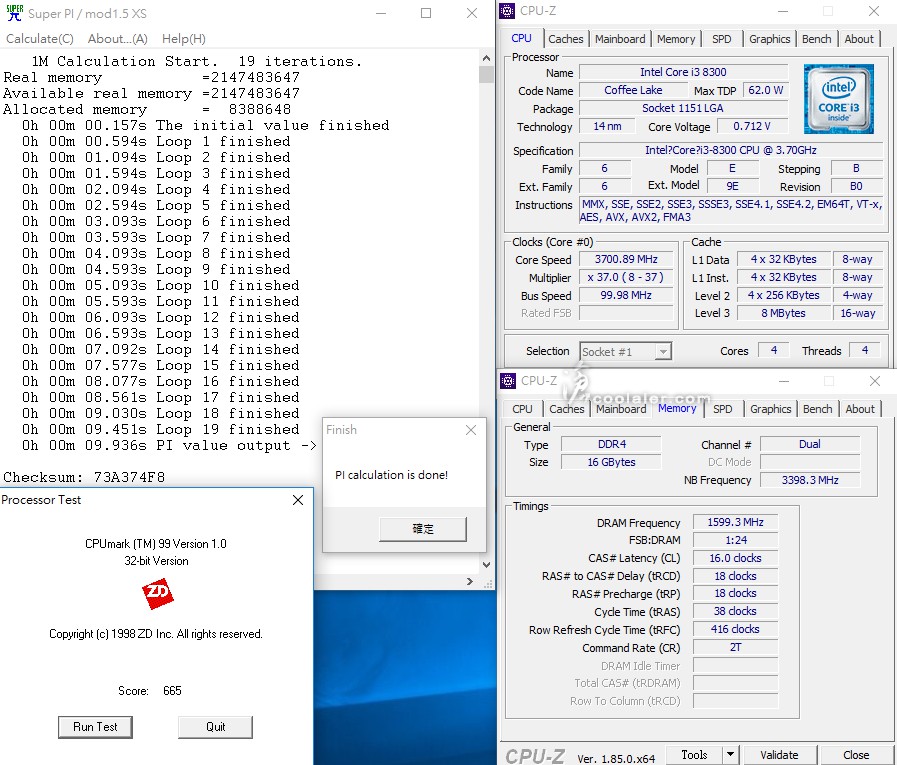Switch to Memory tab in top CPU-Z window
The image size is (897, 765).
tap(676, 39)
